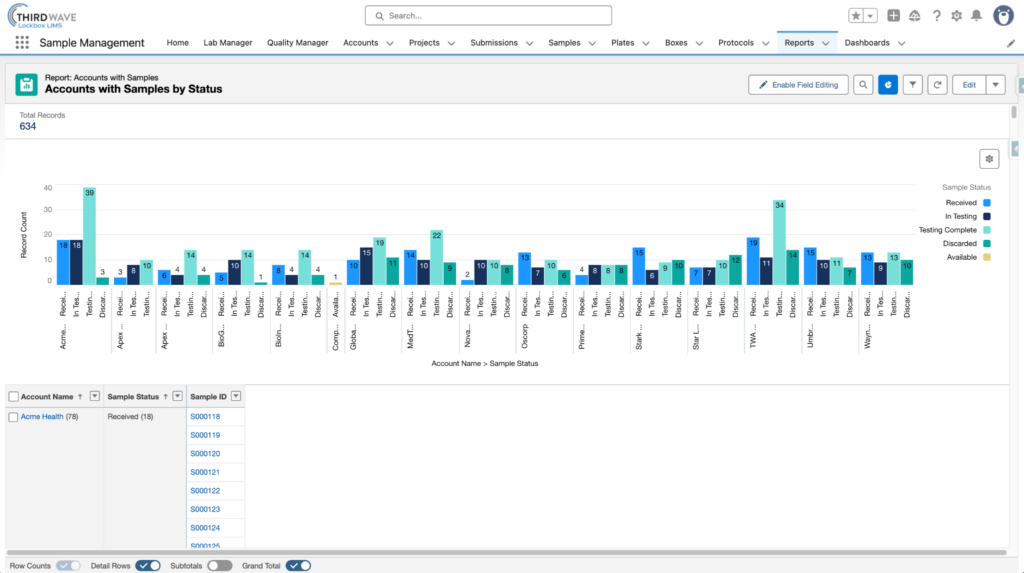This screenshot has width=1024, height=573.
Task: Click the Available legend color swatch
Action: pos(987,257)
